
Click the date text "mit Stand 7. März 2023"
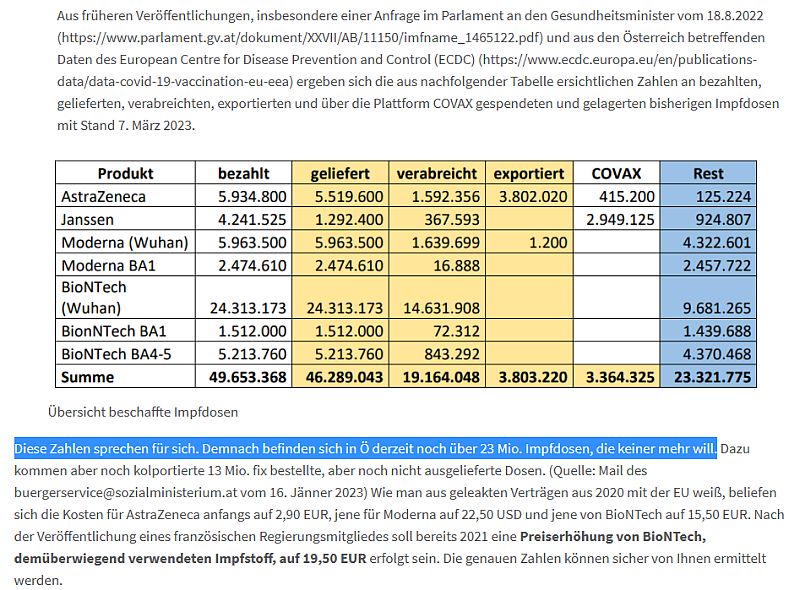click(x=125, y=126)
